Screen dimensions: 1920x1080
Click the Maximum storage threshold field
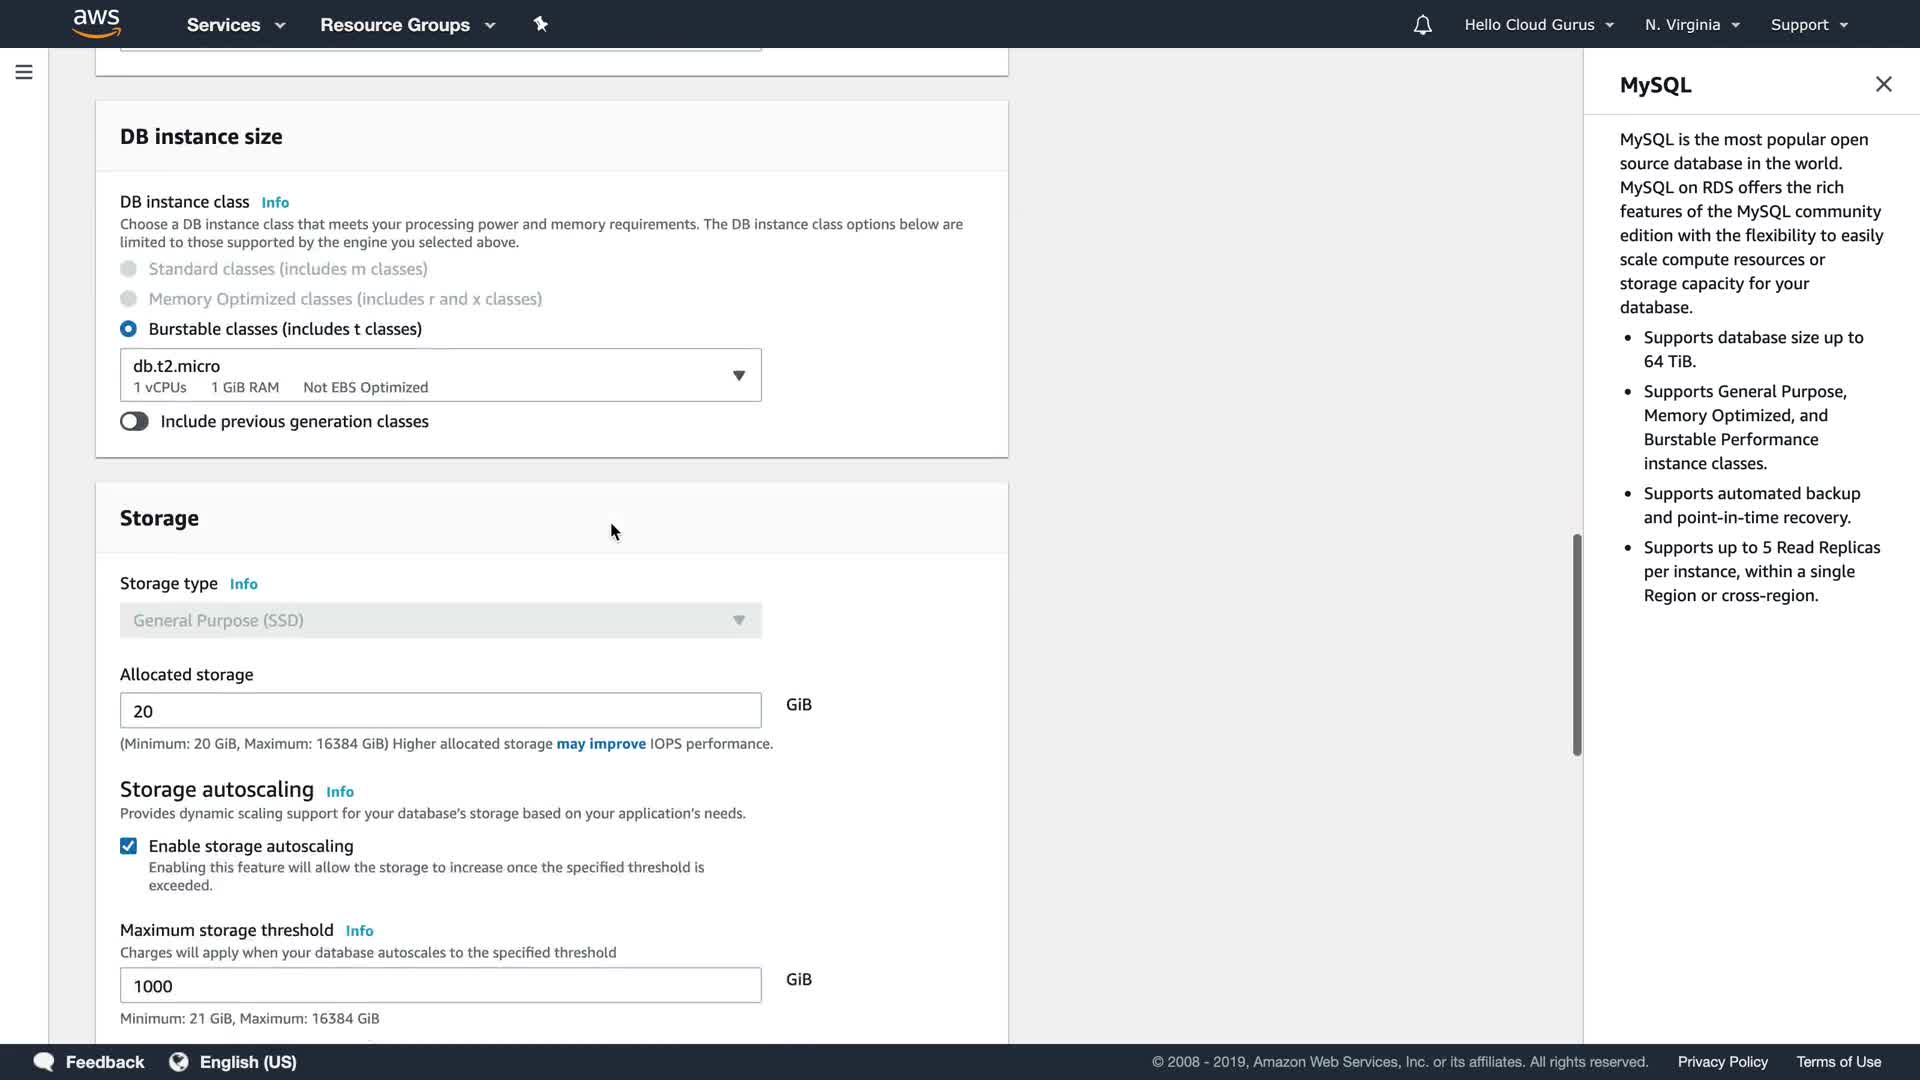(x=440, y=986)
